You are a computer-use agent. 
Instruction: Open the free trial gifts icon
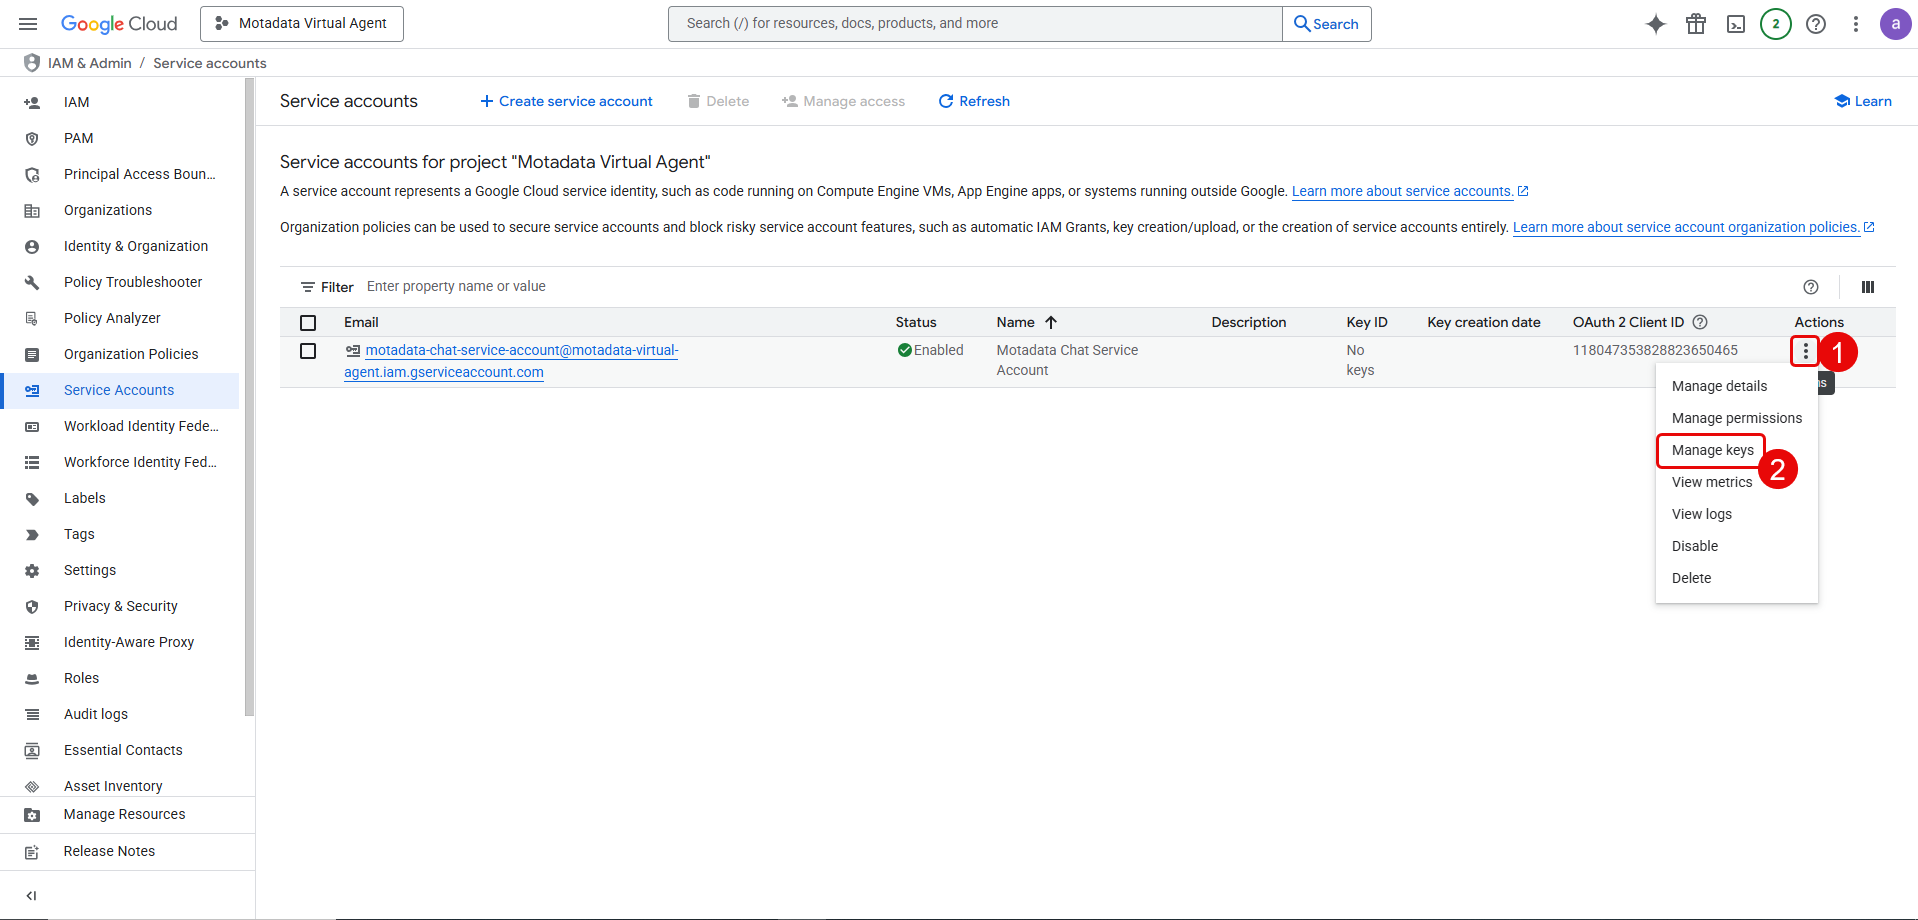click(x=1695, y=23)
